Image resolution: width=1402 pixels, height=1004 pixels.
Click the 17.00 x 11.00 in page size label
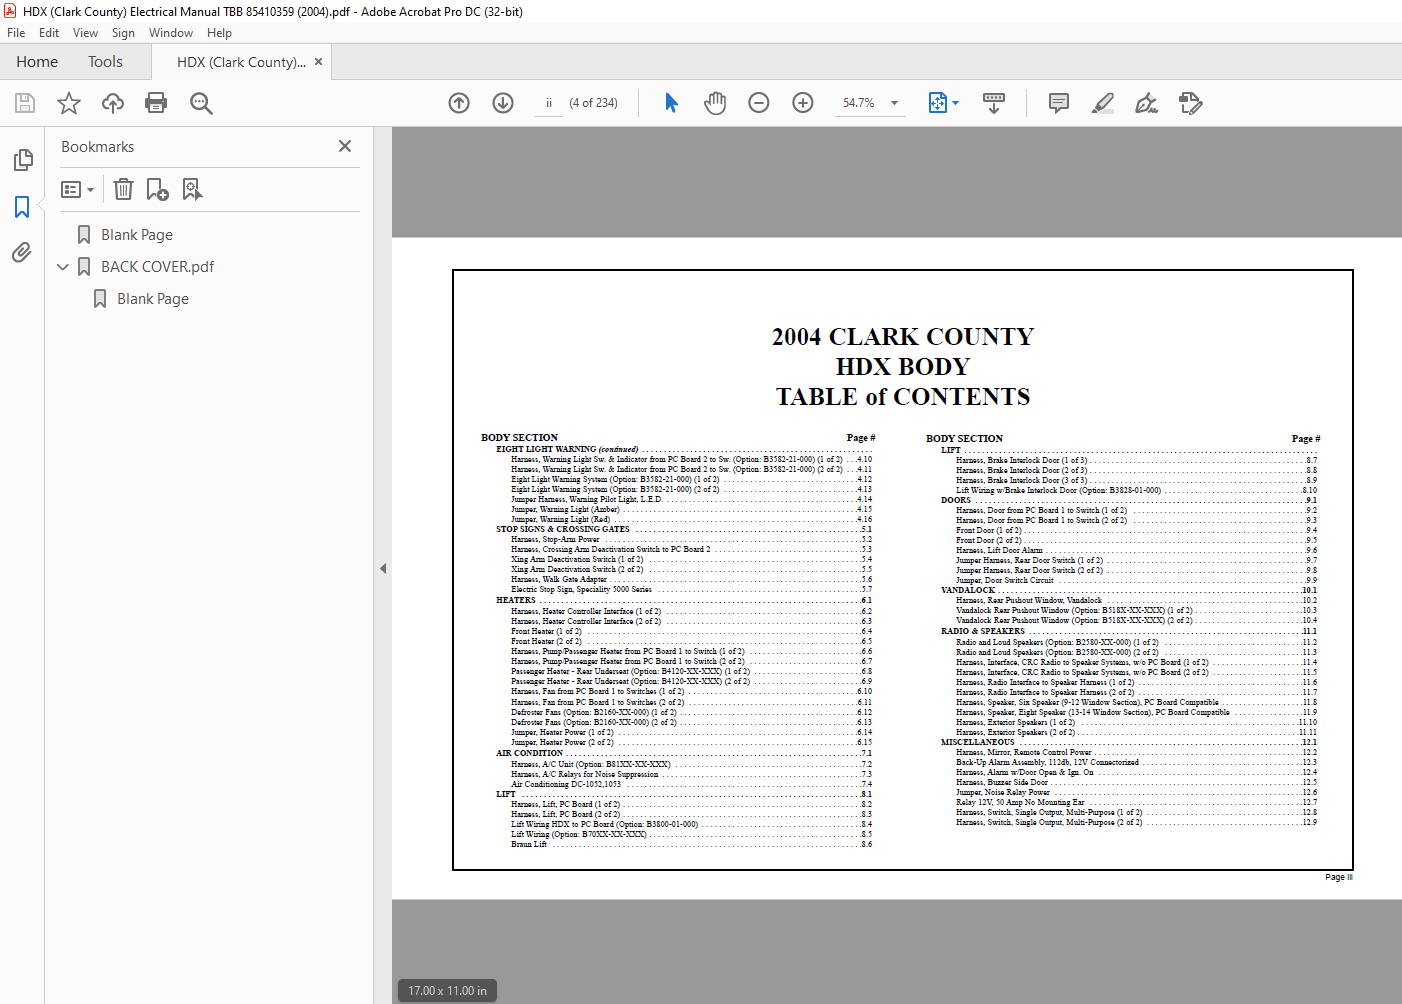coord(447,991)
